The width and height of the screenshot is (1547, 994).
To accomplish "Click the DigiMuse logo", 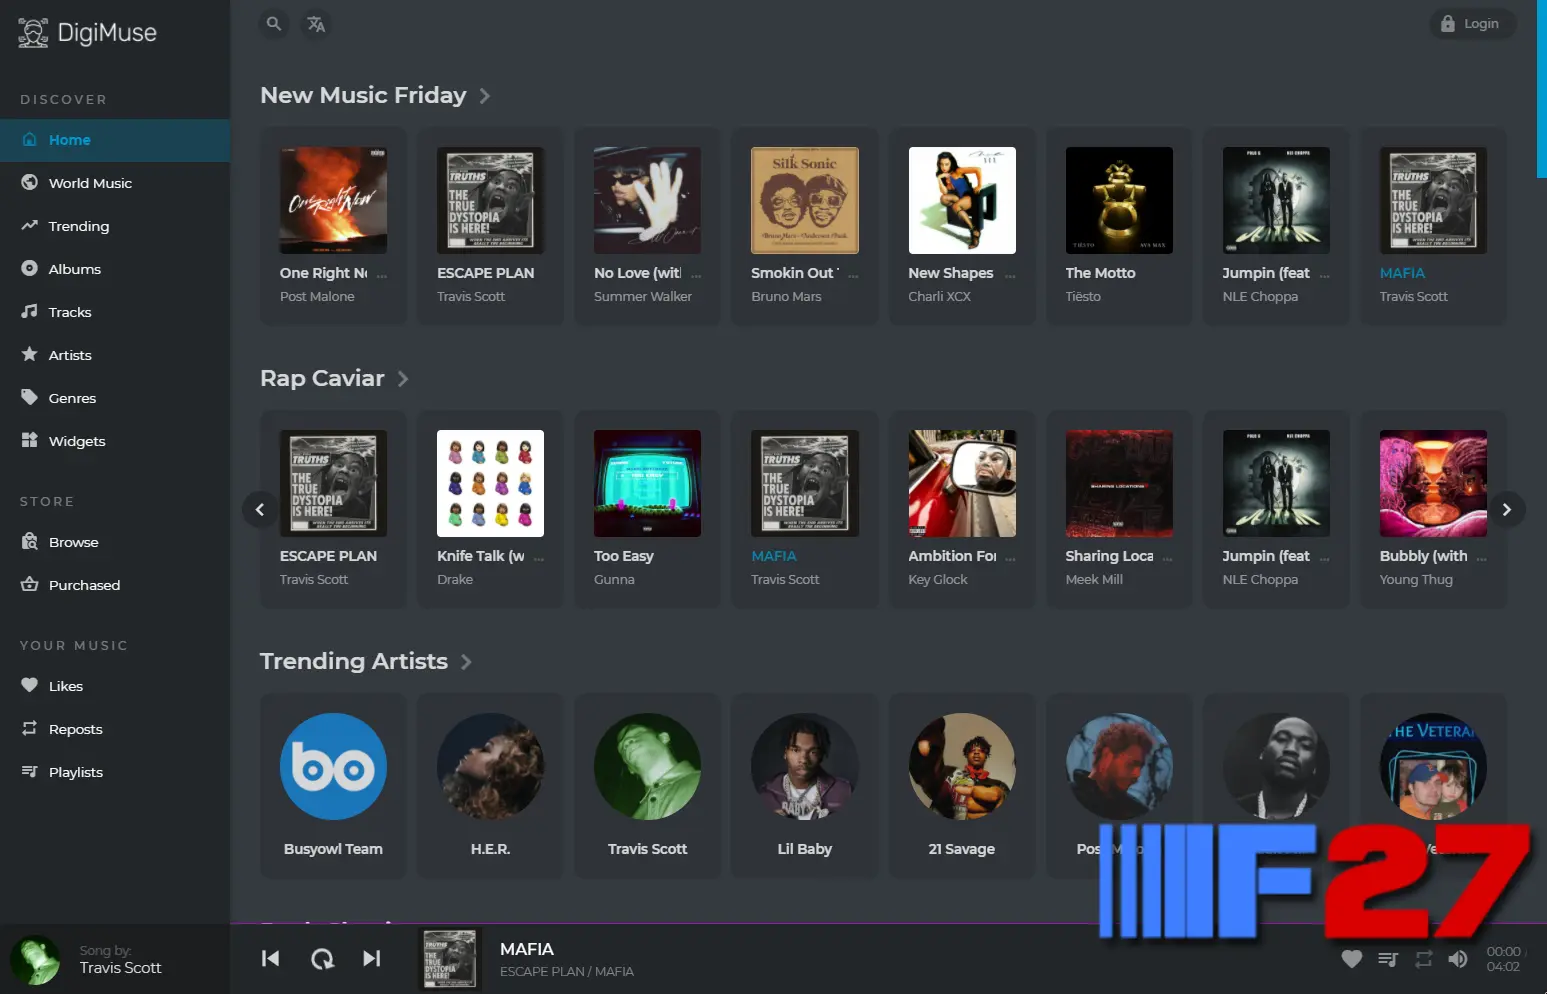I will pyautogui.click(x=88, y=33).
